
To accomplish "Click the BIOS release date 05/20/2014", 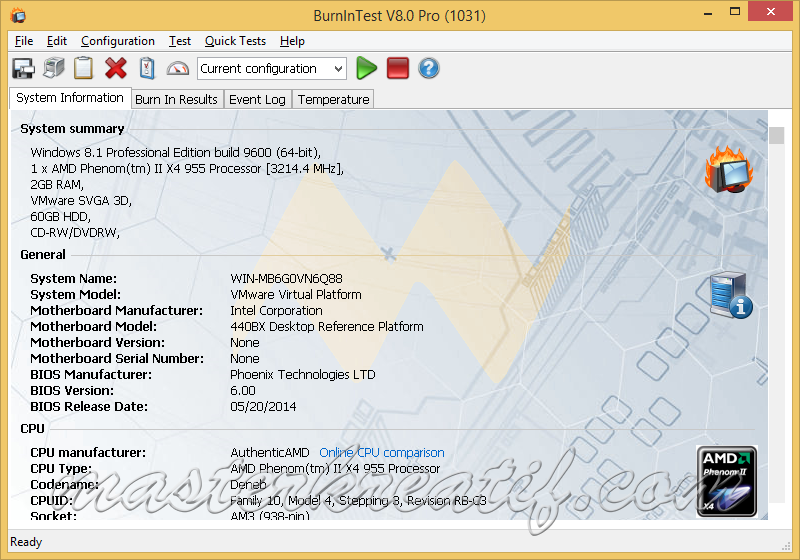I will [x=263, y=406].
